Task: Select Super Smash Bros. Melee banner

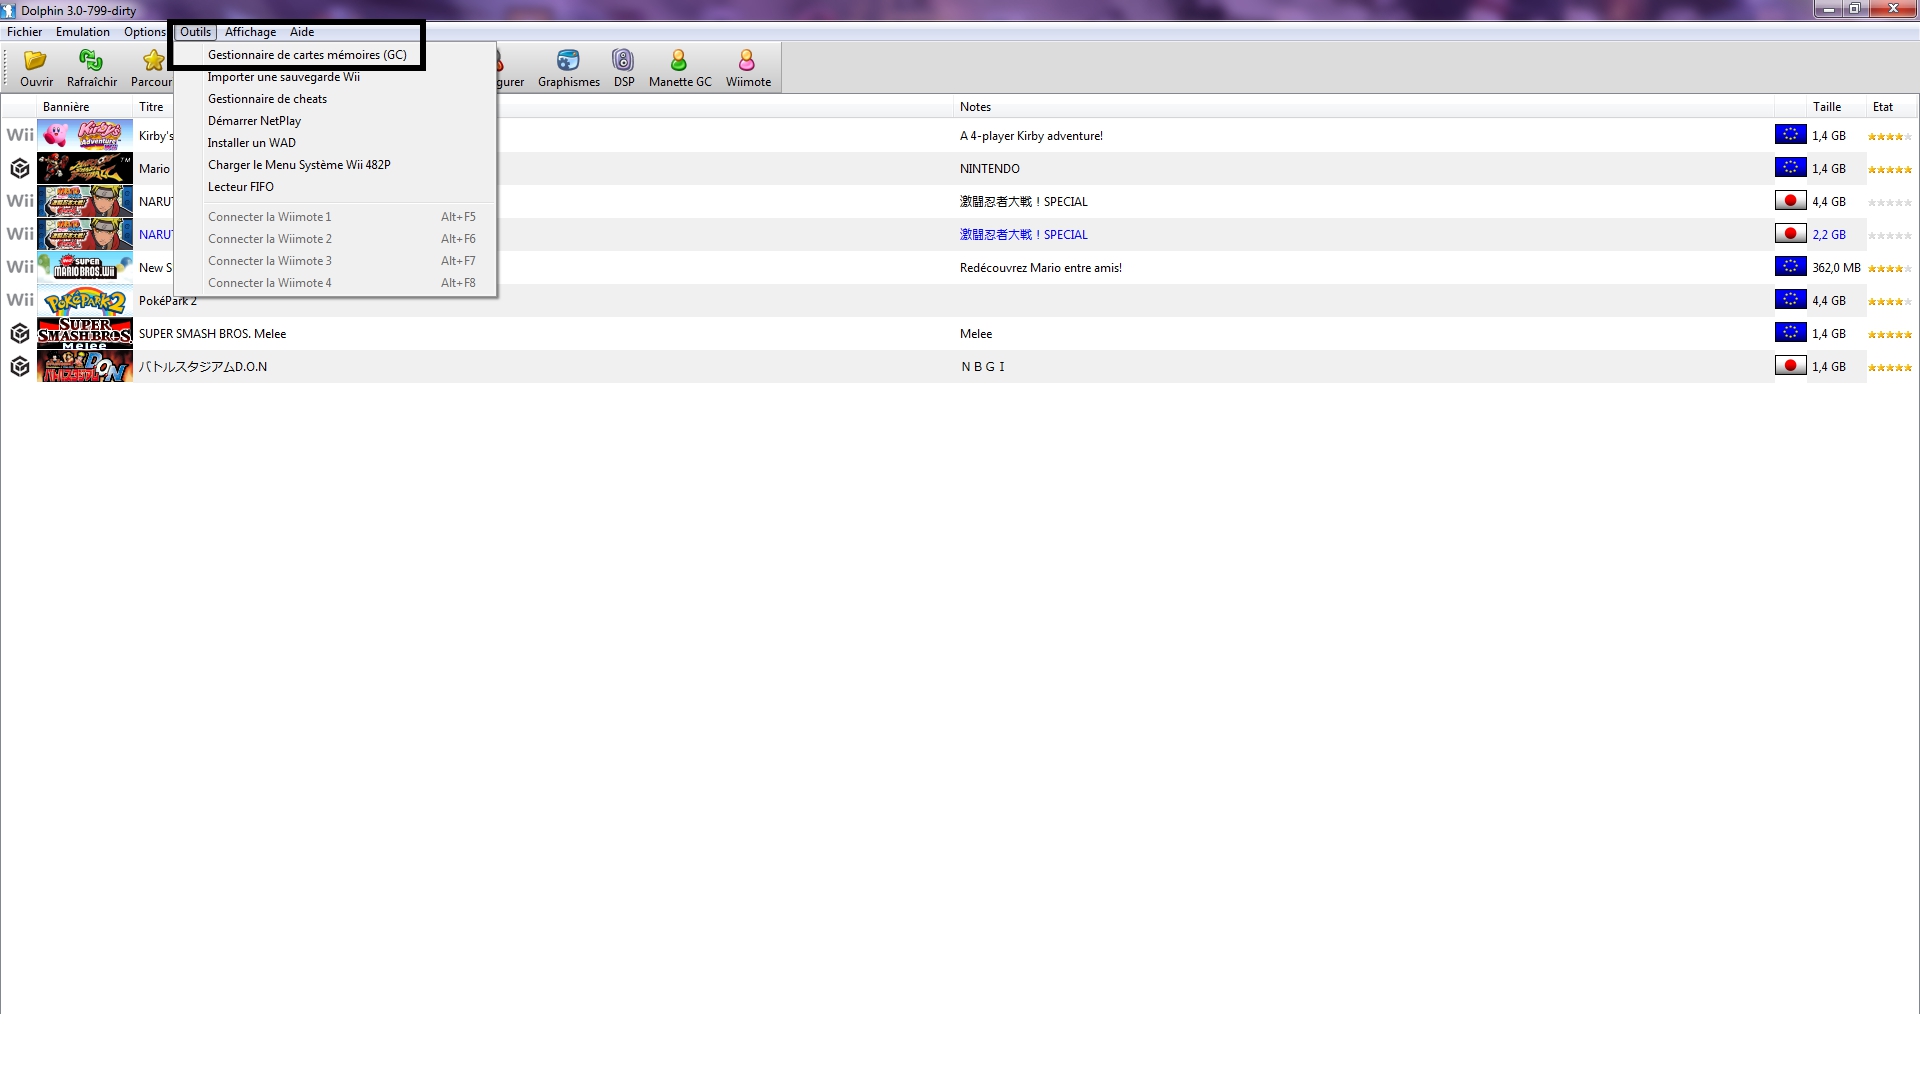Action: click(85, 334)
